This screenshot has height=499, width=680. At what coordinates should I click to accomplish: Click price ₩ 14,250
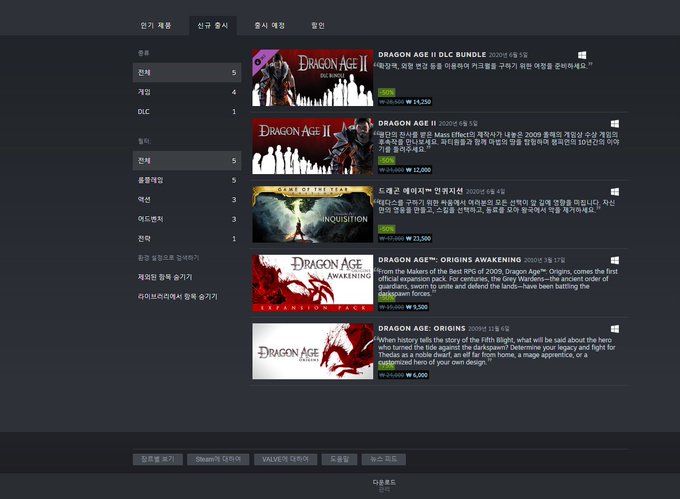(418, 102)
